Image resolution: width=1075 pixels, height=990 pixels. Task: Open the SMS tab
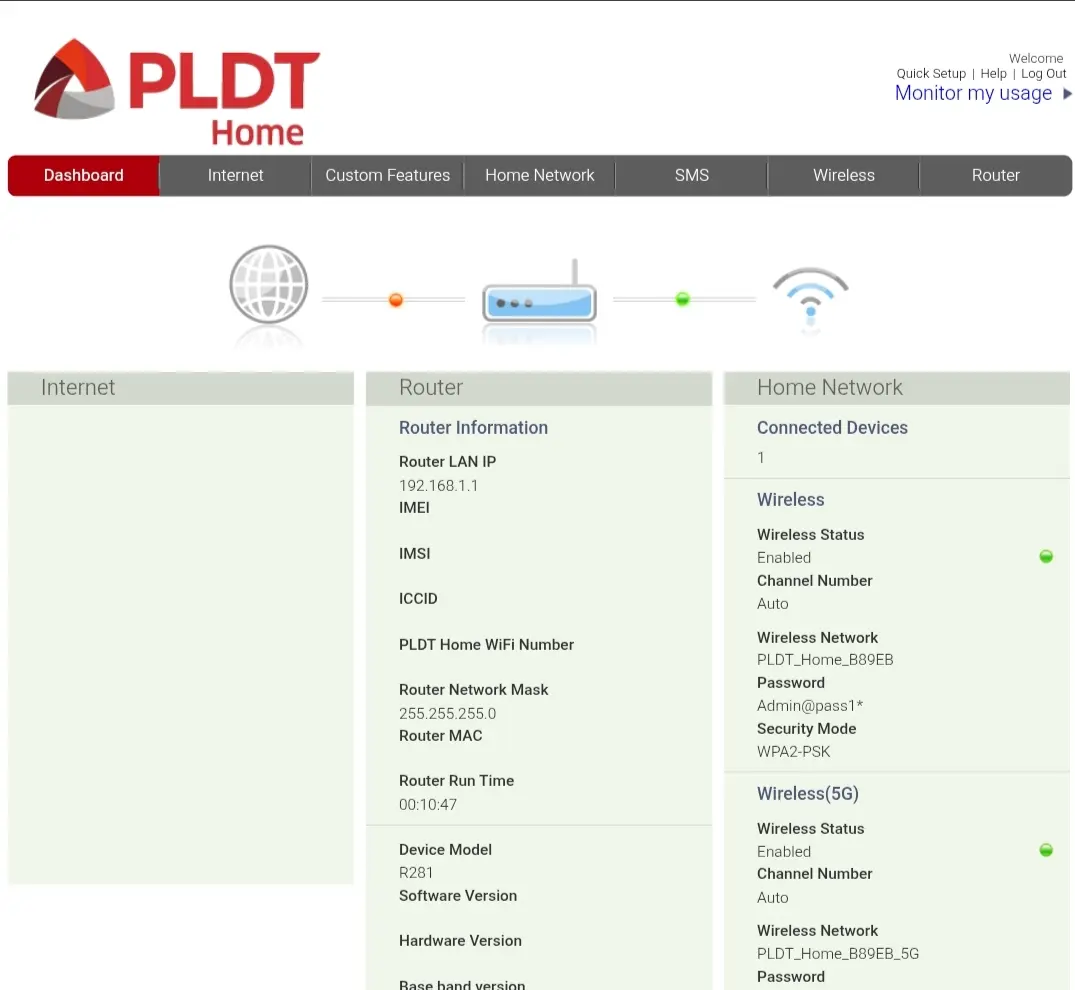click(692, 176)
